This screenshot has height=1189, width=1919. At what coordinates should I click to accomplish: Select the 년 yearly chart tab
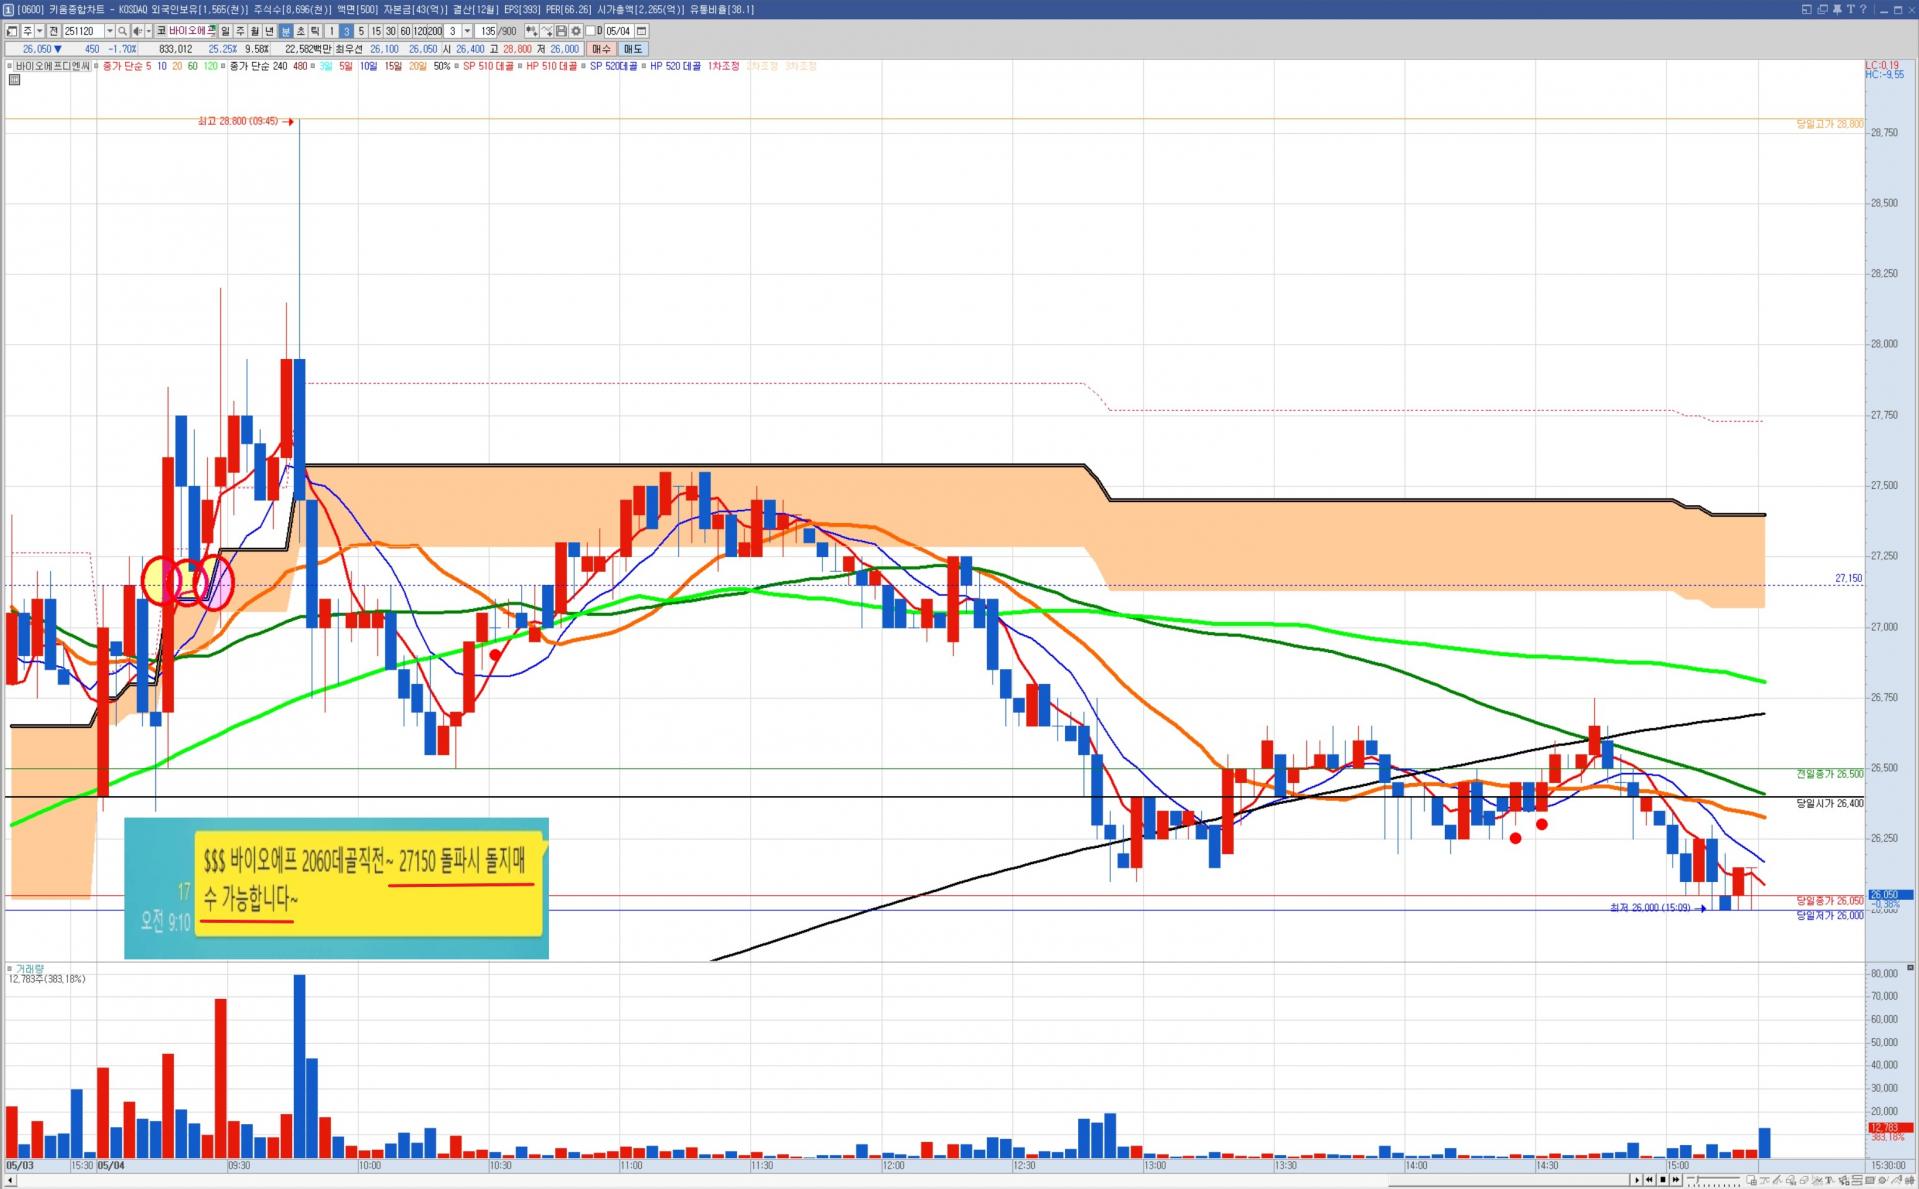270,31
